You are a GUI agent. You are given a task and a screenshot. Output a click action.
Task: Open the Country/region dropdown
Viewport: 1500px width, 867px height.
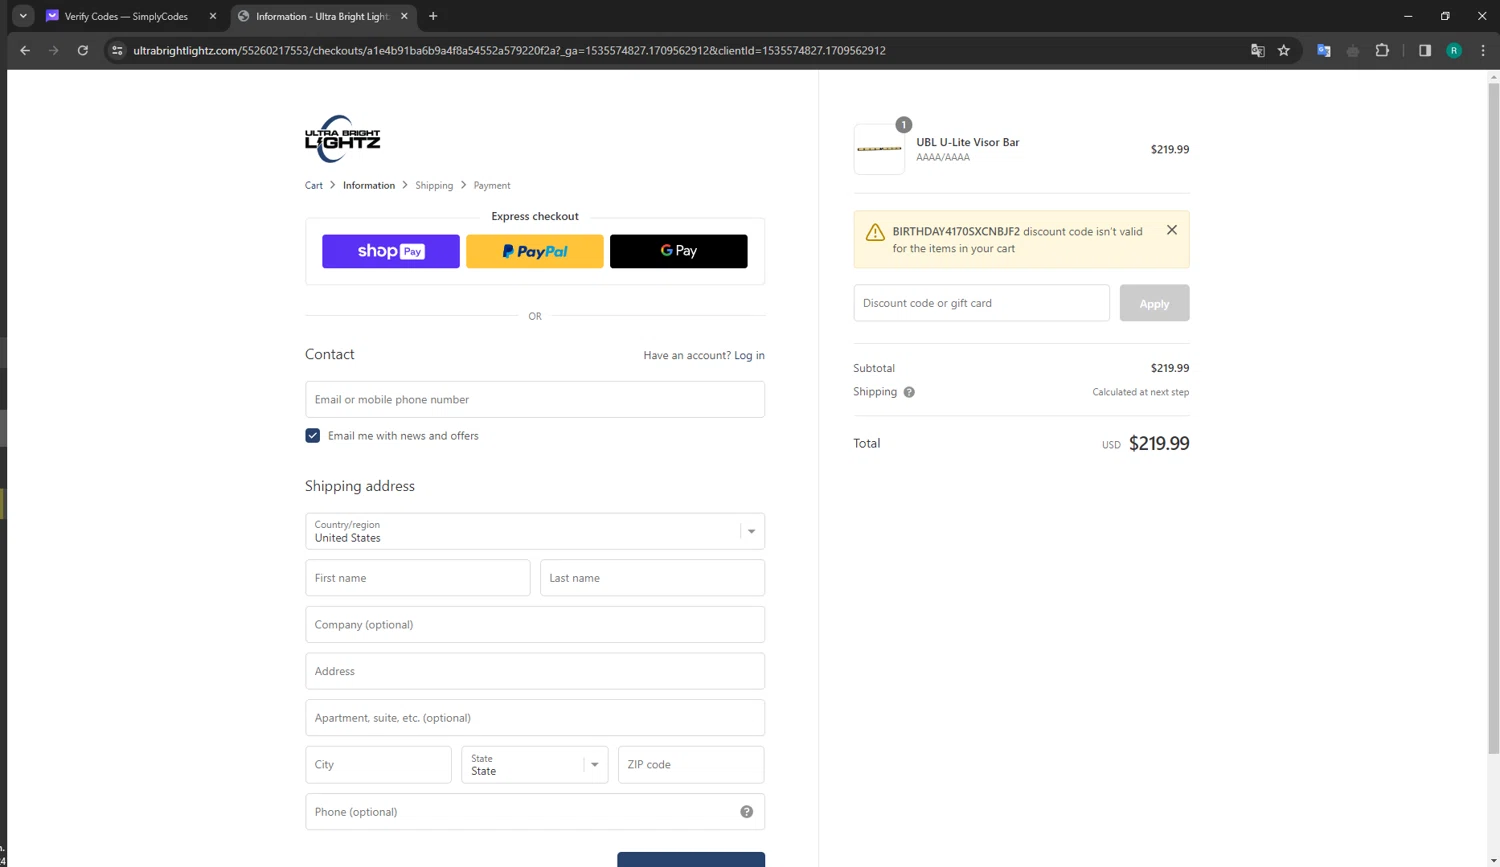(x=535, y=531)
